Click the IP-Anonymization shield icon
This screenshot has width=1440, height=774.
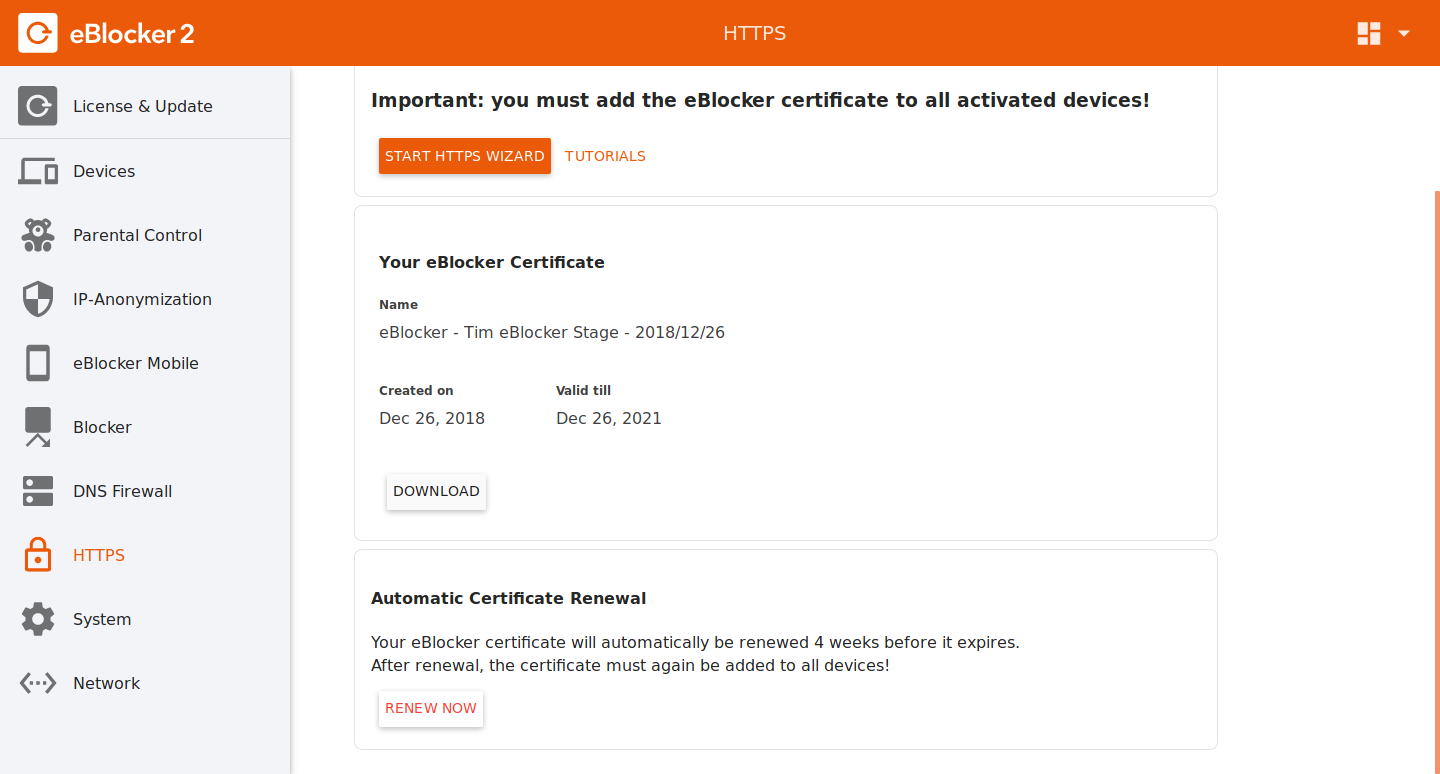(38, 299)
